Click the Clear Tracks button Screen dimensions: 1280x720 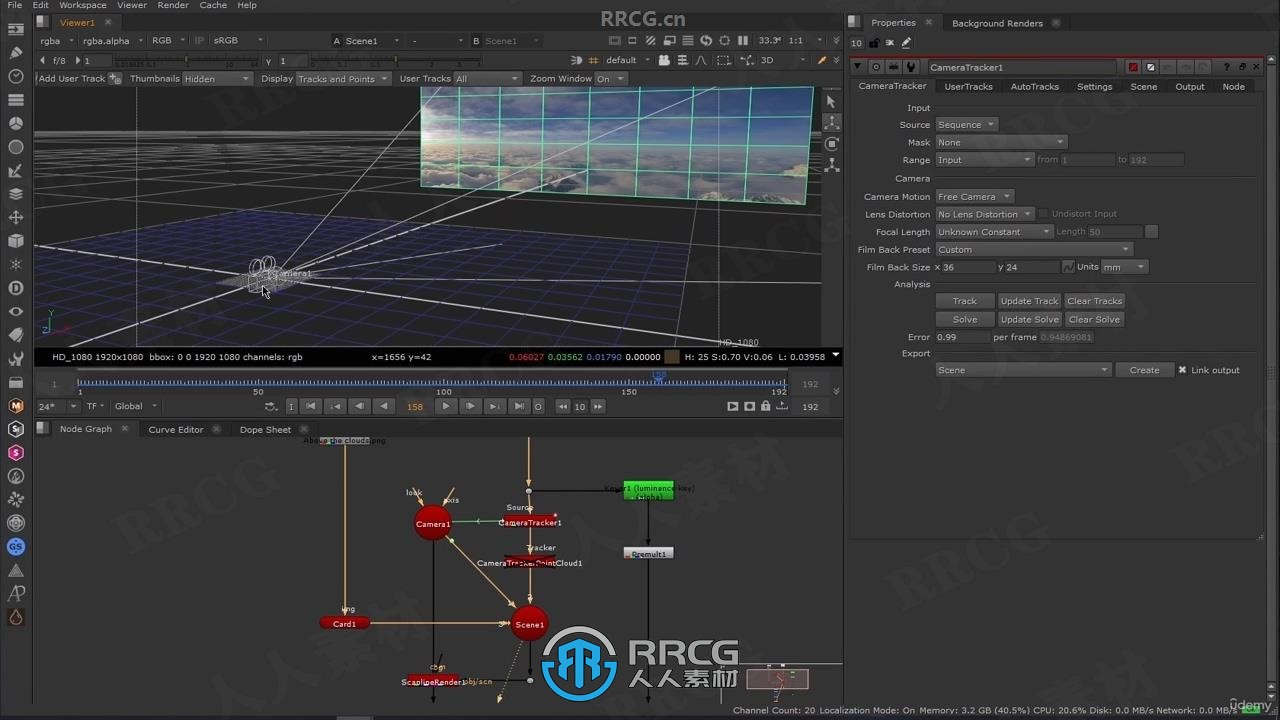pos(1094,301)
